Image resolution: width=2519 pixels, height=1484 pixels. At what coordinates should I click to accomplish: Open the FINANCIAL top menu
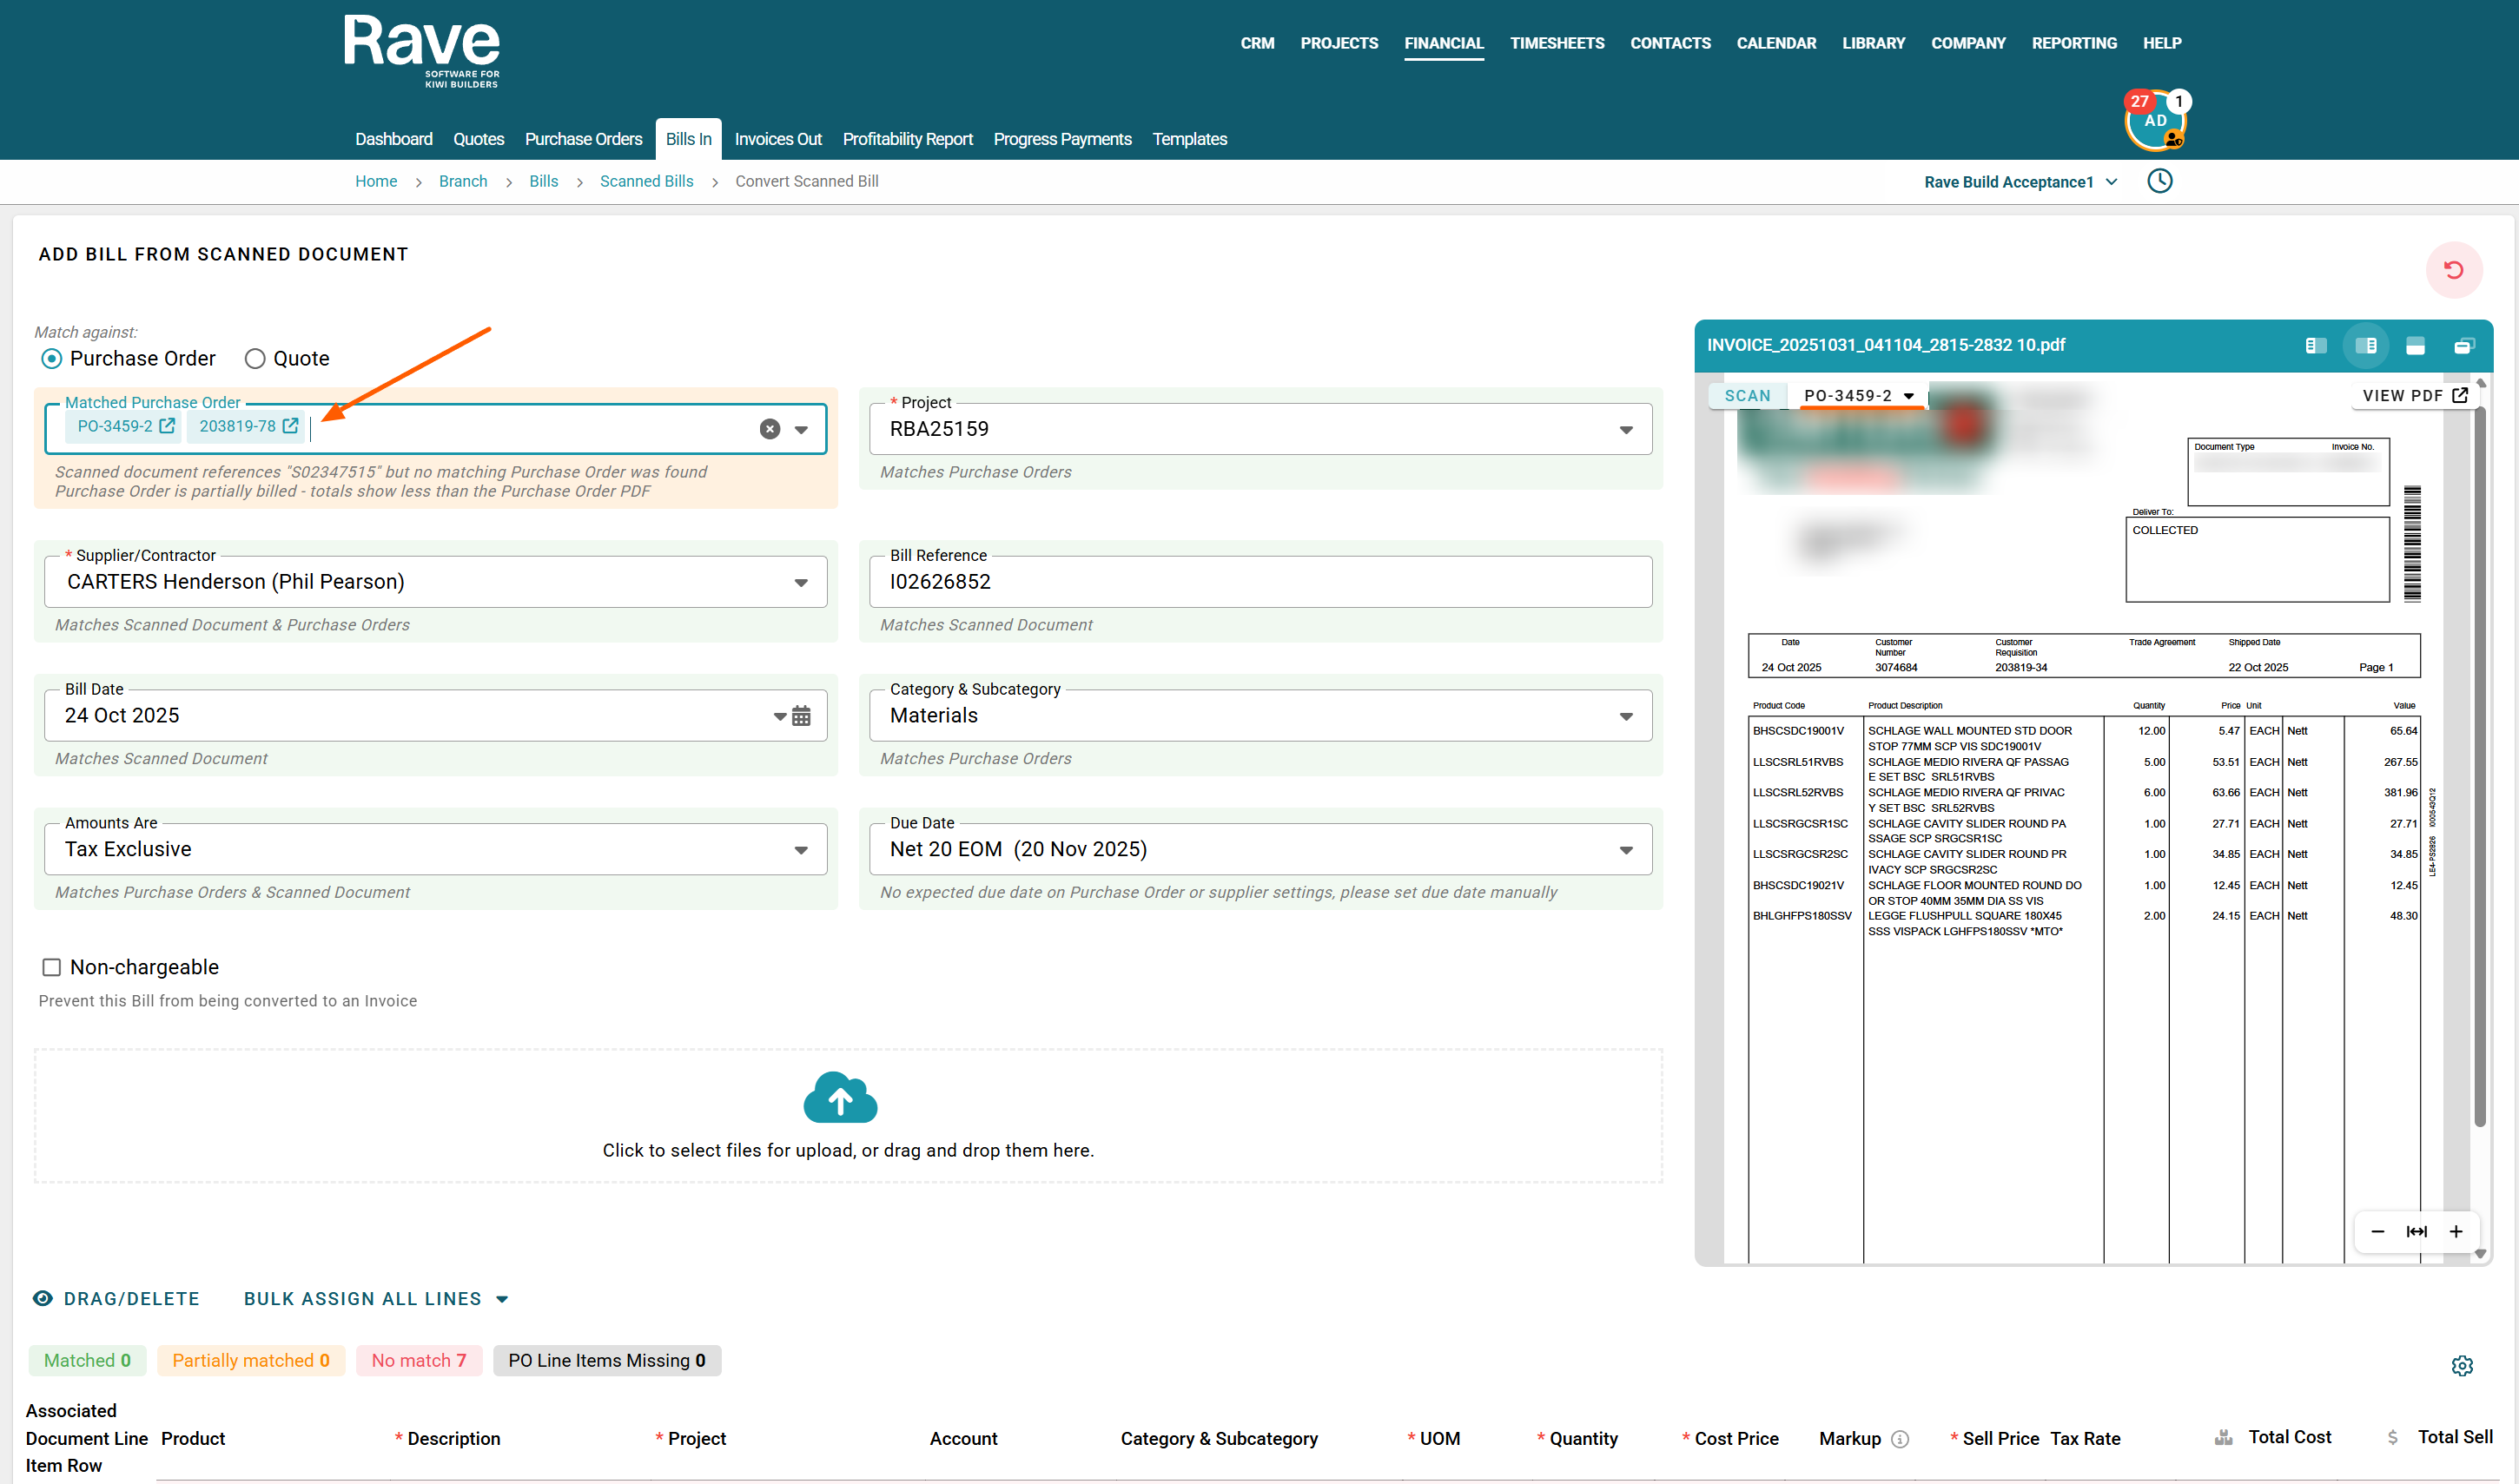click(1443, 43)
